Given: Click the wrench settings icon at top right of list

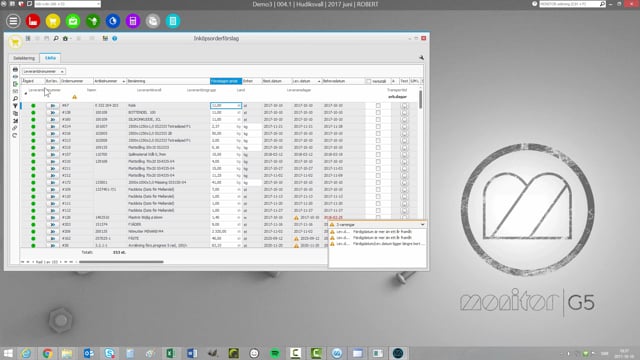Looking at the screenshot, I should click(x=421, y=58).
